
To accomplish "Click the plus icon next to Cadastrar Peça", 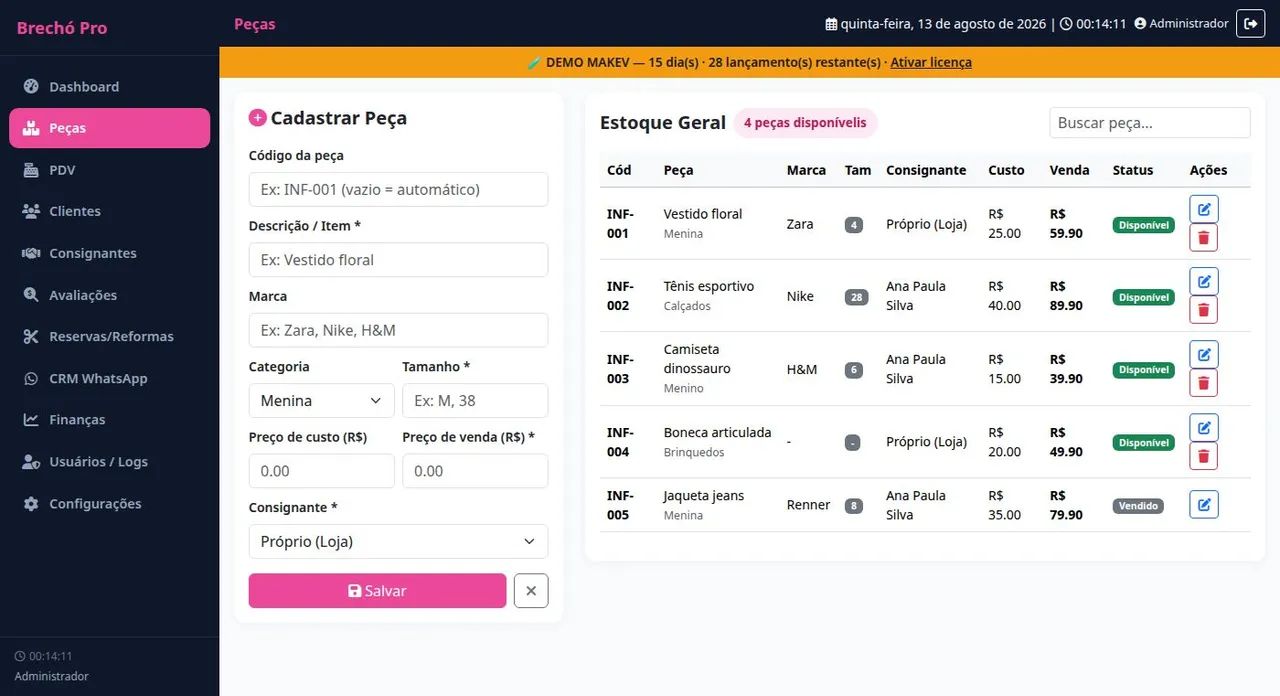I will 257,118.
